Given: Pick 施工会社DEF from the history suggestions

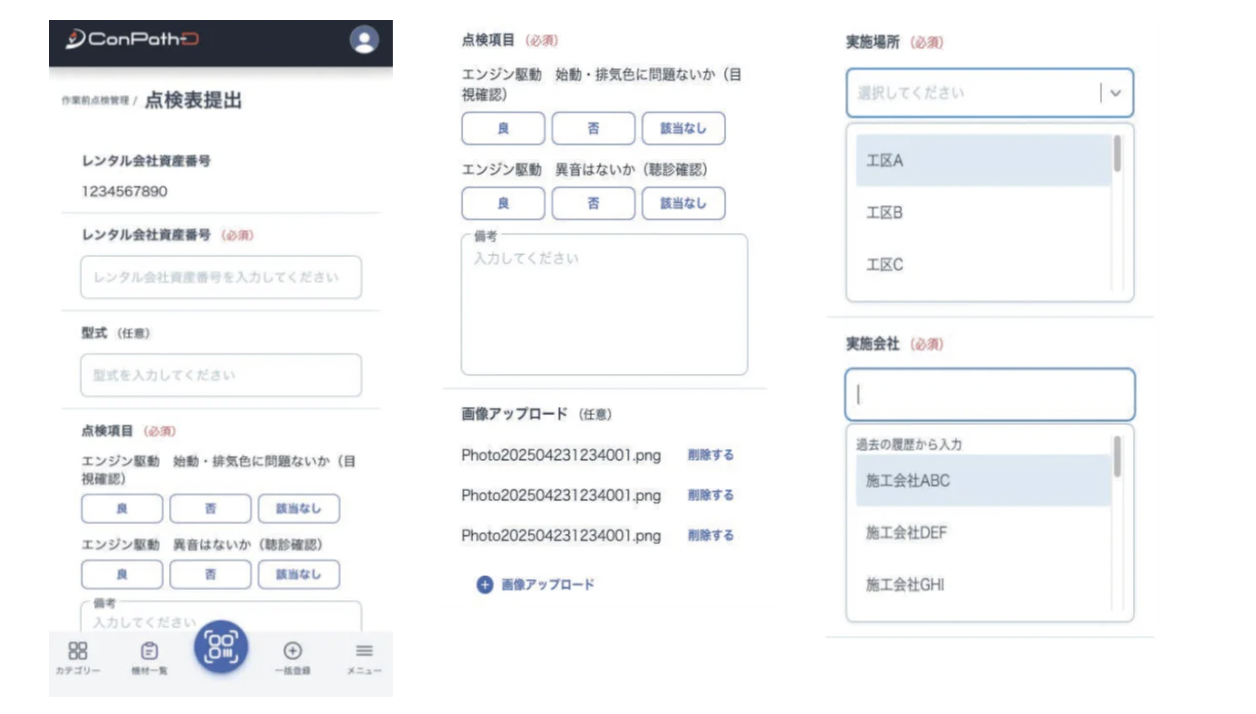Looking at the screenshot, I should [x=906, y=533].
